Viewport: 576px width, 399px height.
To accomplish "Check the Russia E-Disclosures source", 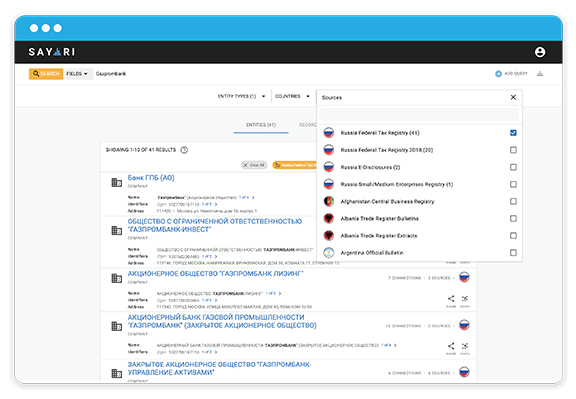I will pos(513,167).
